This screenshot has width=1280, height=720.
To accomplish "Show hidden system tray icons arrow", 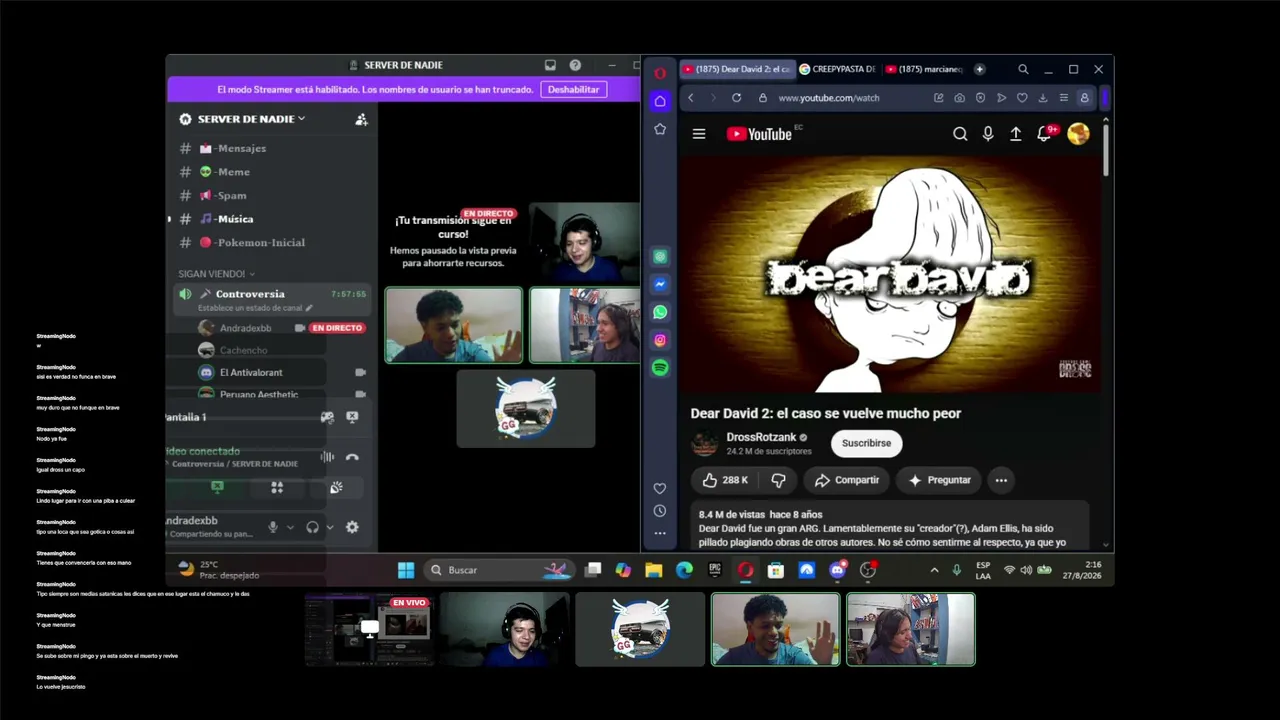I will pyautogui.click(x=934, y=570).
